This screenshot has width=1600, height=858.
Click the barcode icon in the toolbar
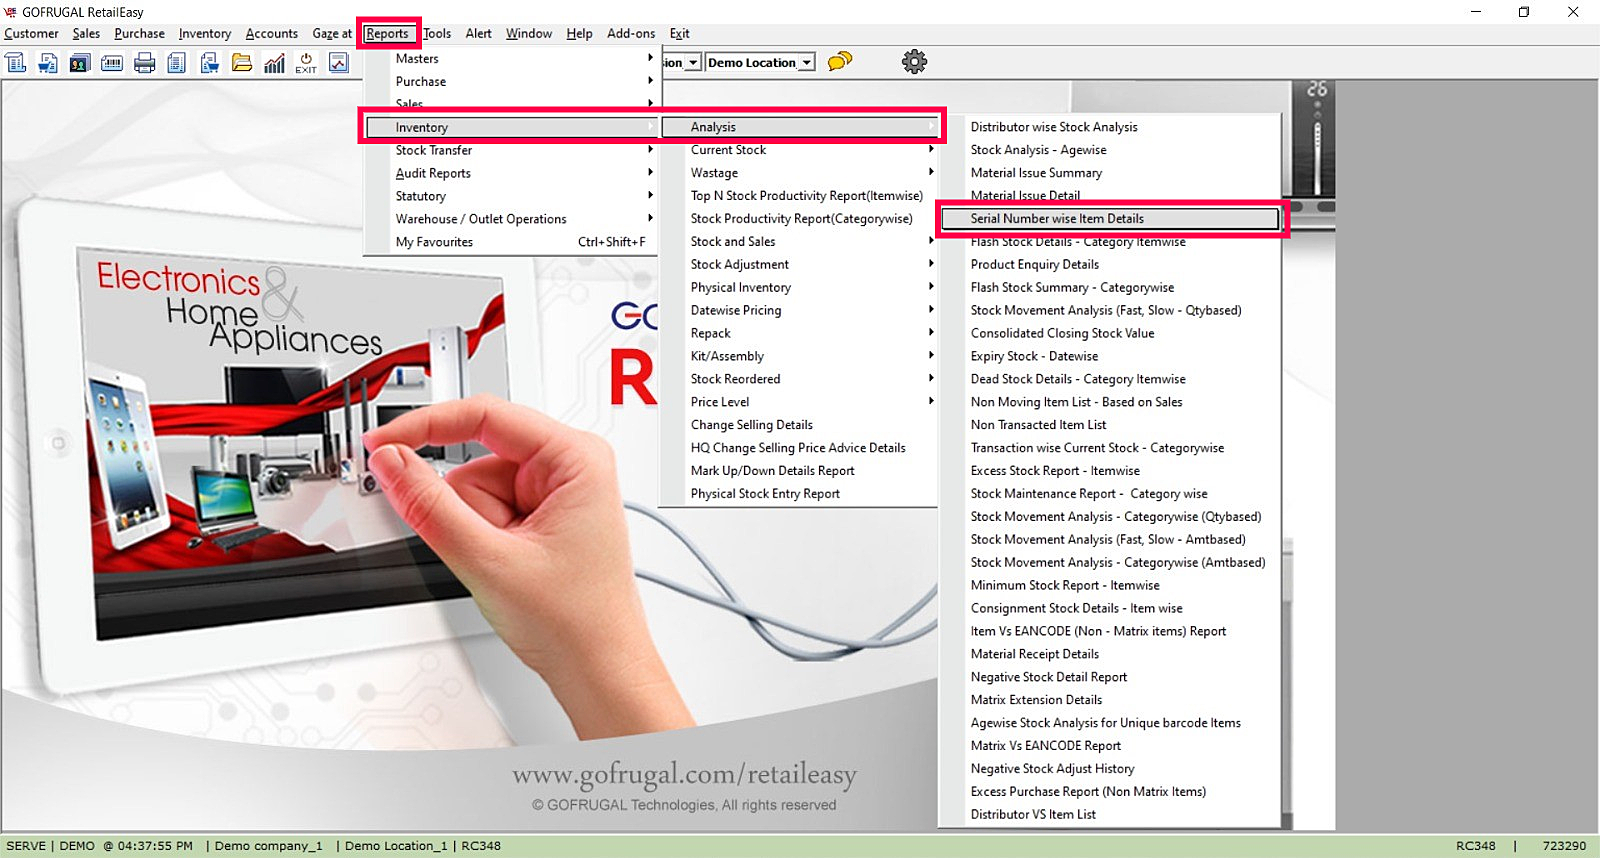[x=112, y=63]
